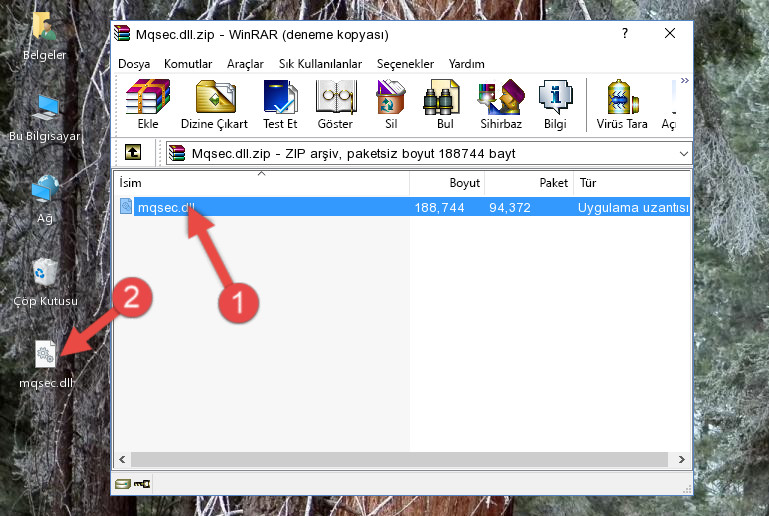The height and width of the screenshot is (516, 769).
Task: Click the Sil delete icon
Action: [391, 104]
